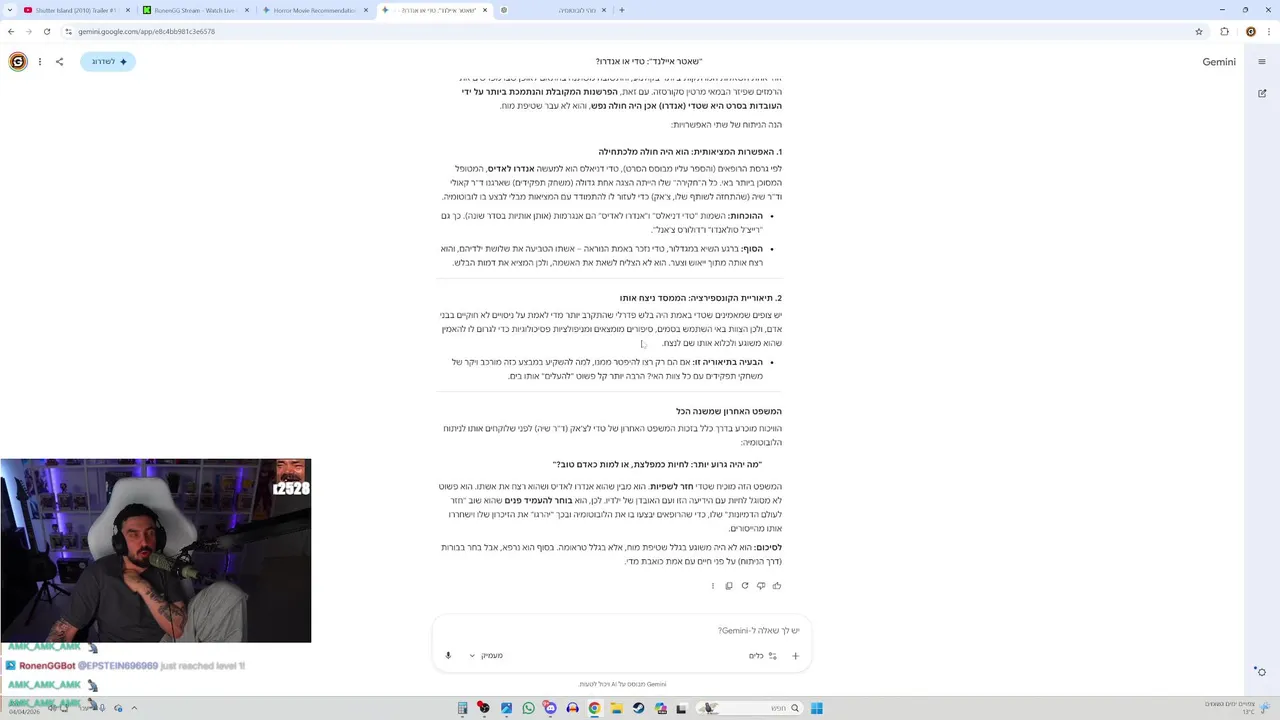Open the Tools button in the prompt box
This screenshot has width=1280, height=720.
[x=763, y=656]
